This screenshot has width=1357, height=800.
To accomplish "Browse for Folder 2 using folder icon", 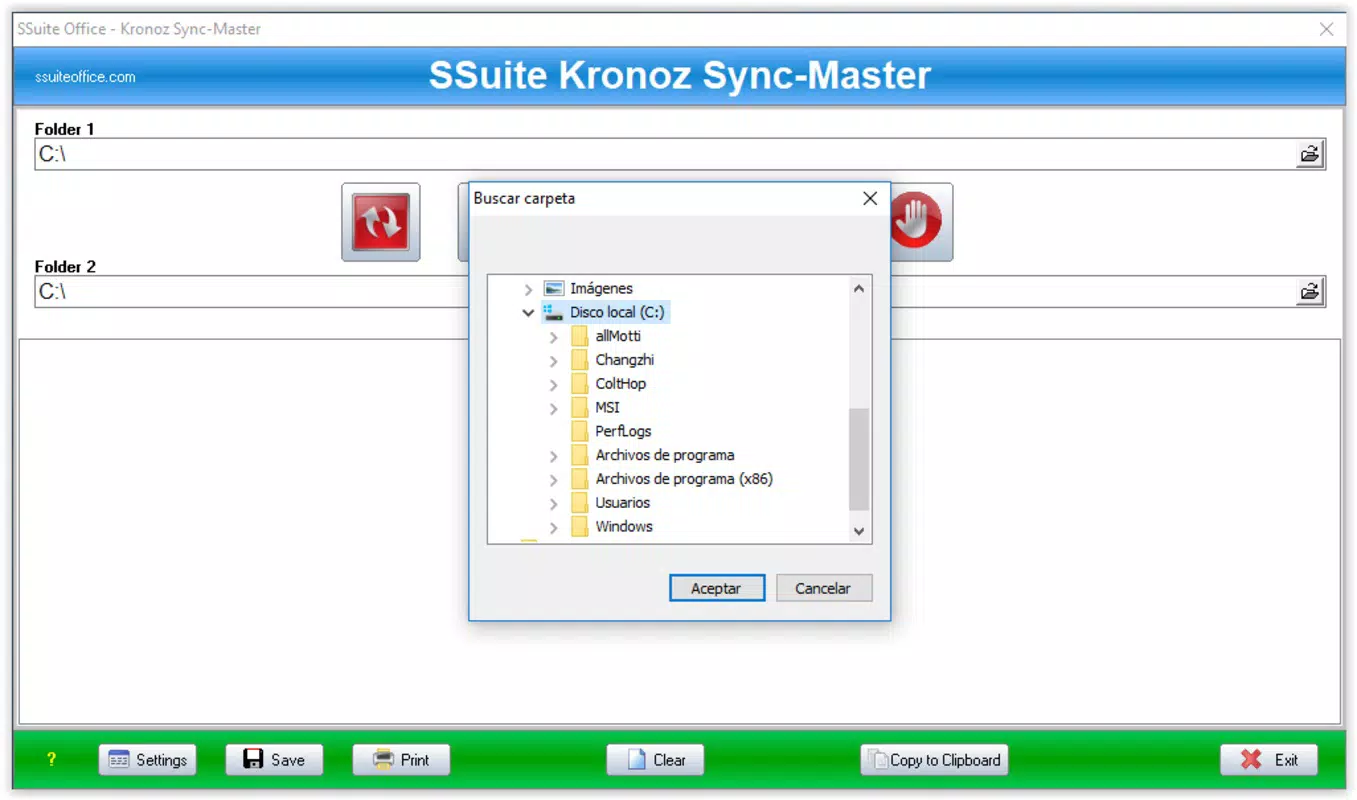I will [x=1309, y=292].
